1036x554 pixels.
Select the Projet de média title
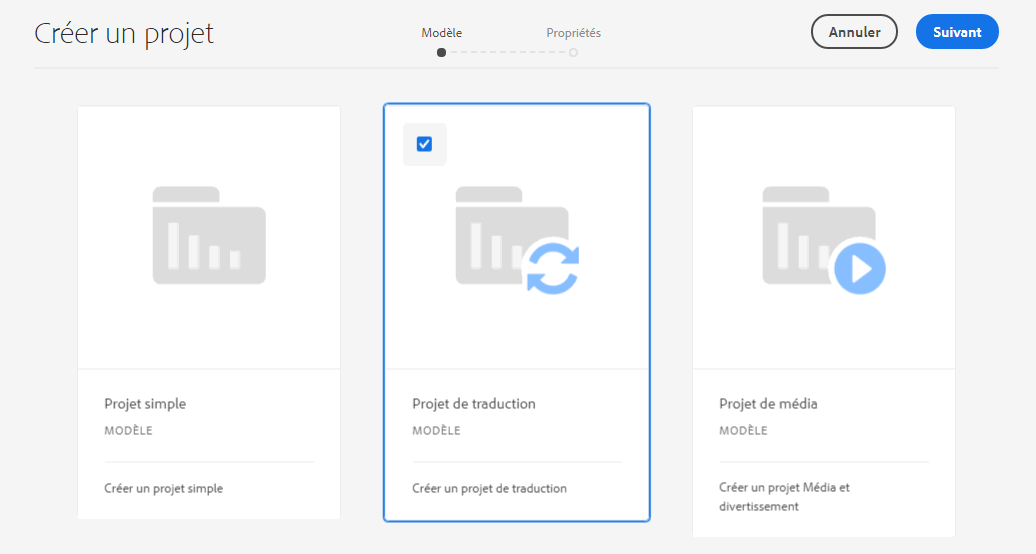click(x=768, y=404)
